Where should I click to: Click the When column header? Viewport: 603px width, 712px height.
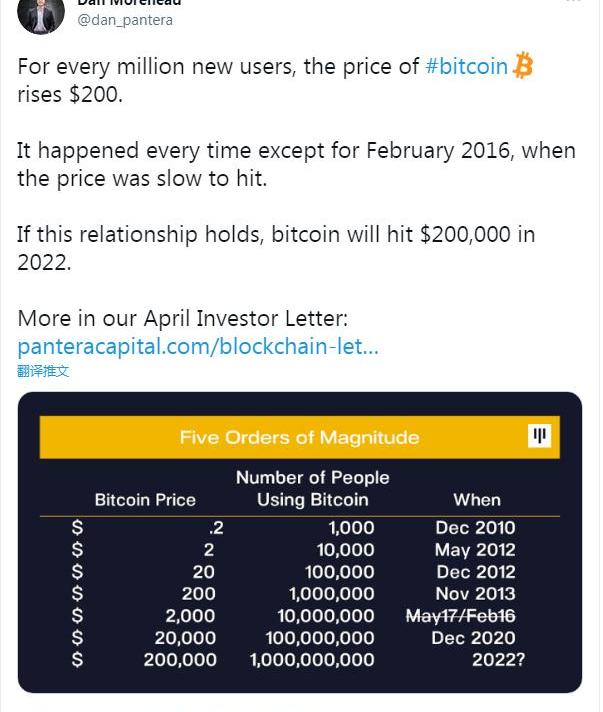[477, 499]
